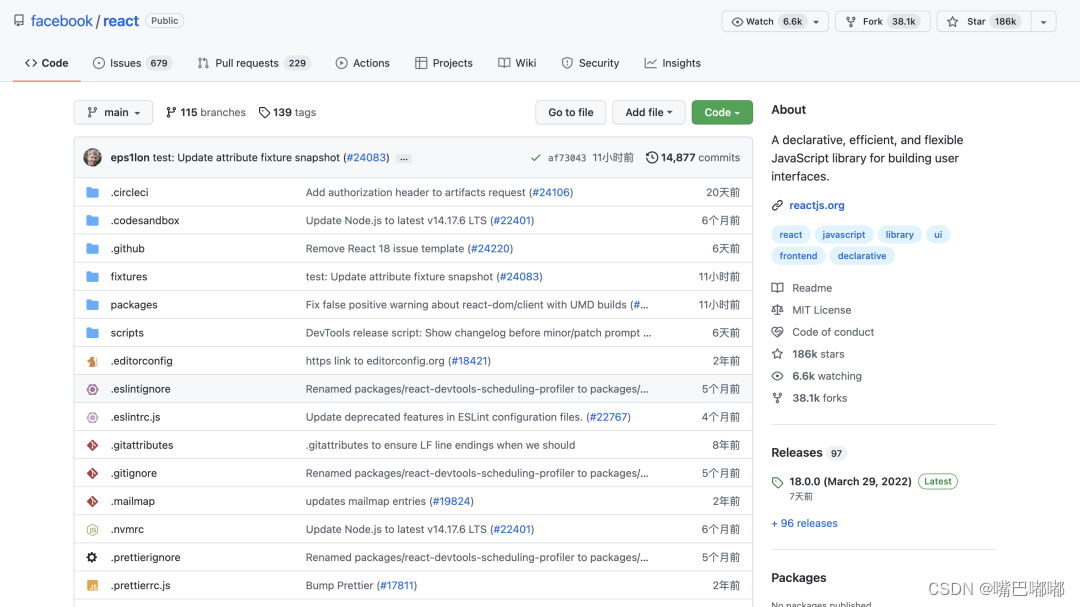Click the commit history clock icon
Screen dimensions: 1080x607
coord(652,157)
